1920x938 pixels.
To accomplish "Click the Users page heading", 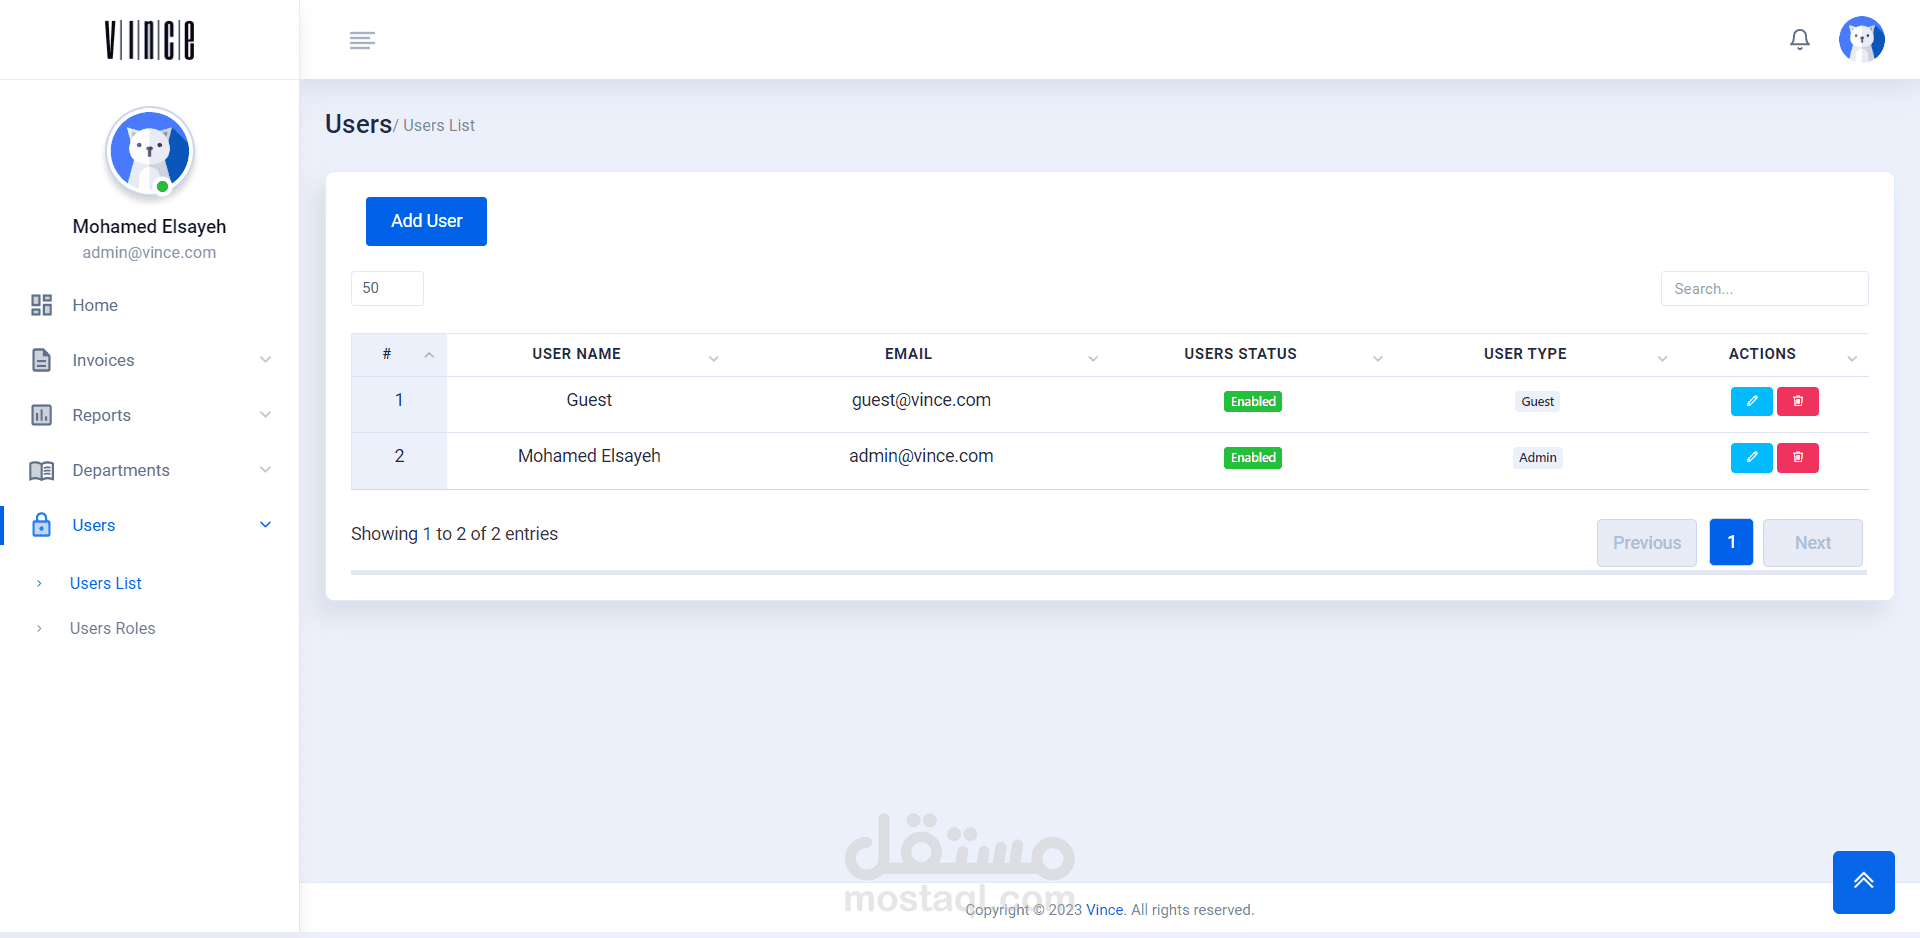I will coord(358,124).
